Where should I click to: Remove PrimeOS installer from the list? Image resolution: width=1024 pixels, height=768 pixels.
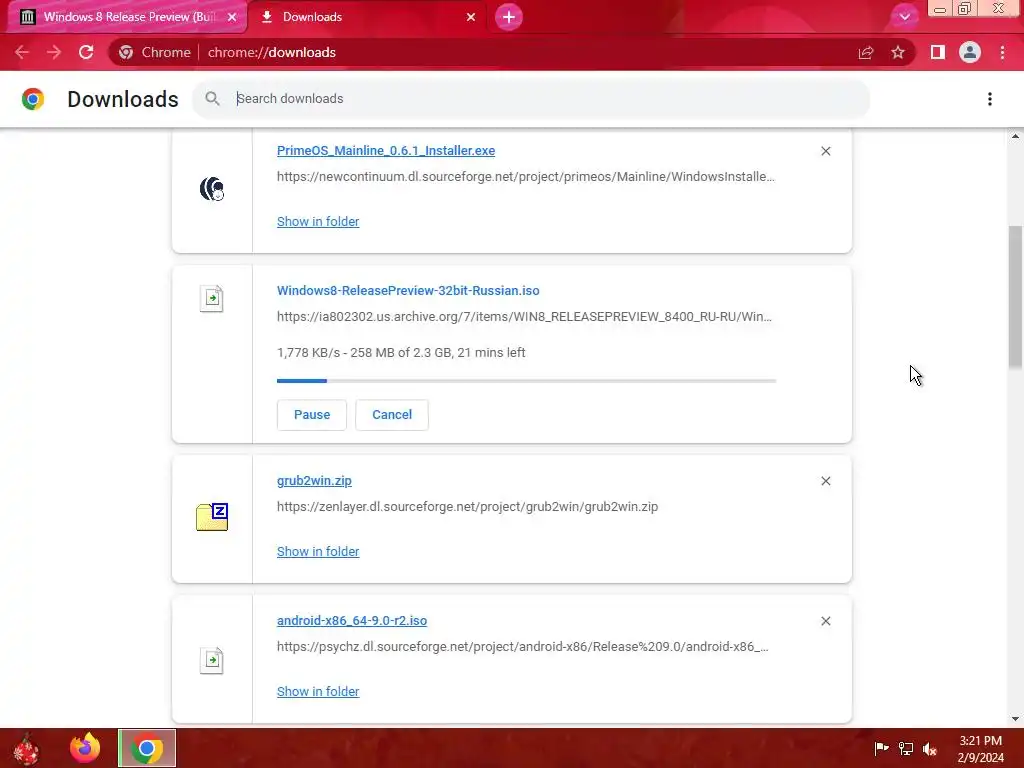coord(825,151)
